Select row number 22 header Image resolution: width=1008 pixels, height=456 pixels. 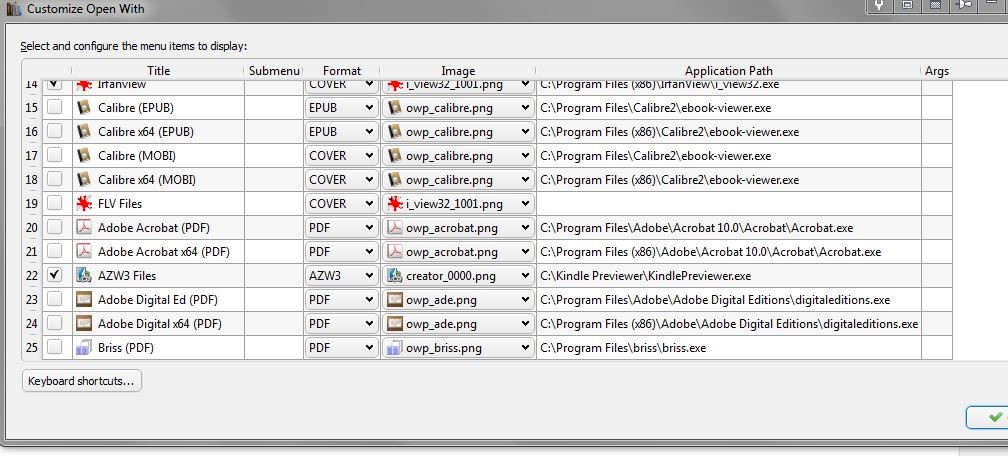(x=32, y=276)
